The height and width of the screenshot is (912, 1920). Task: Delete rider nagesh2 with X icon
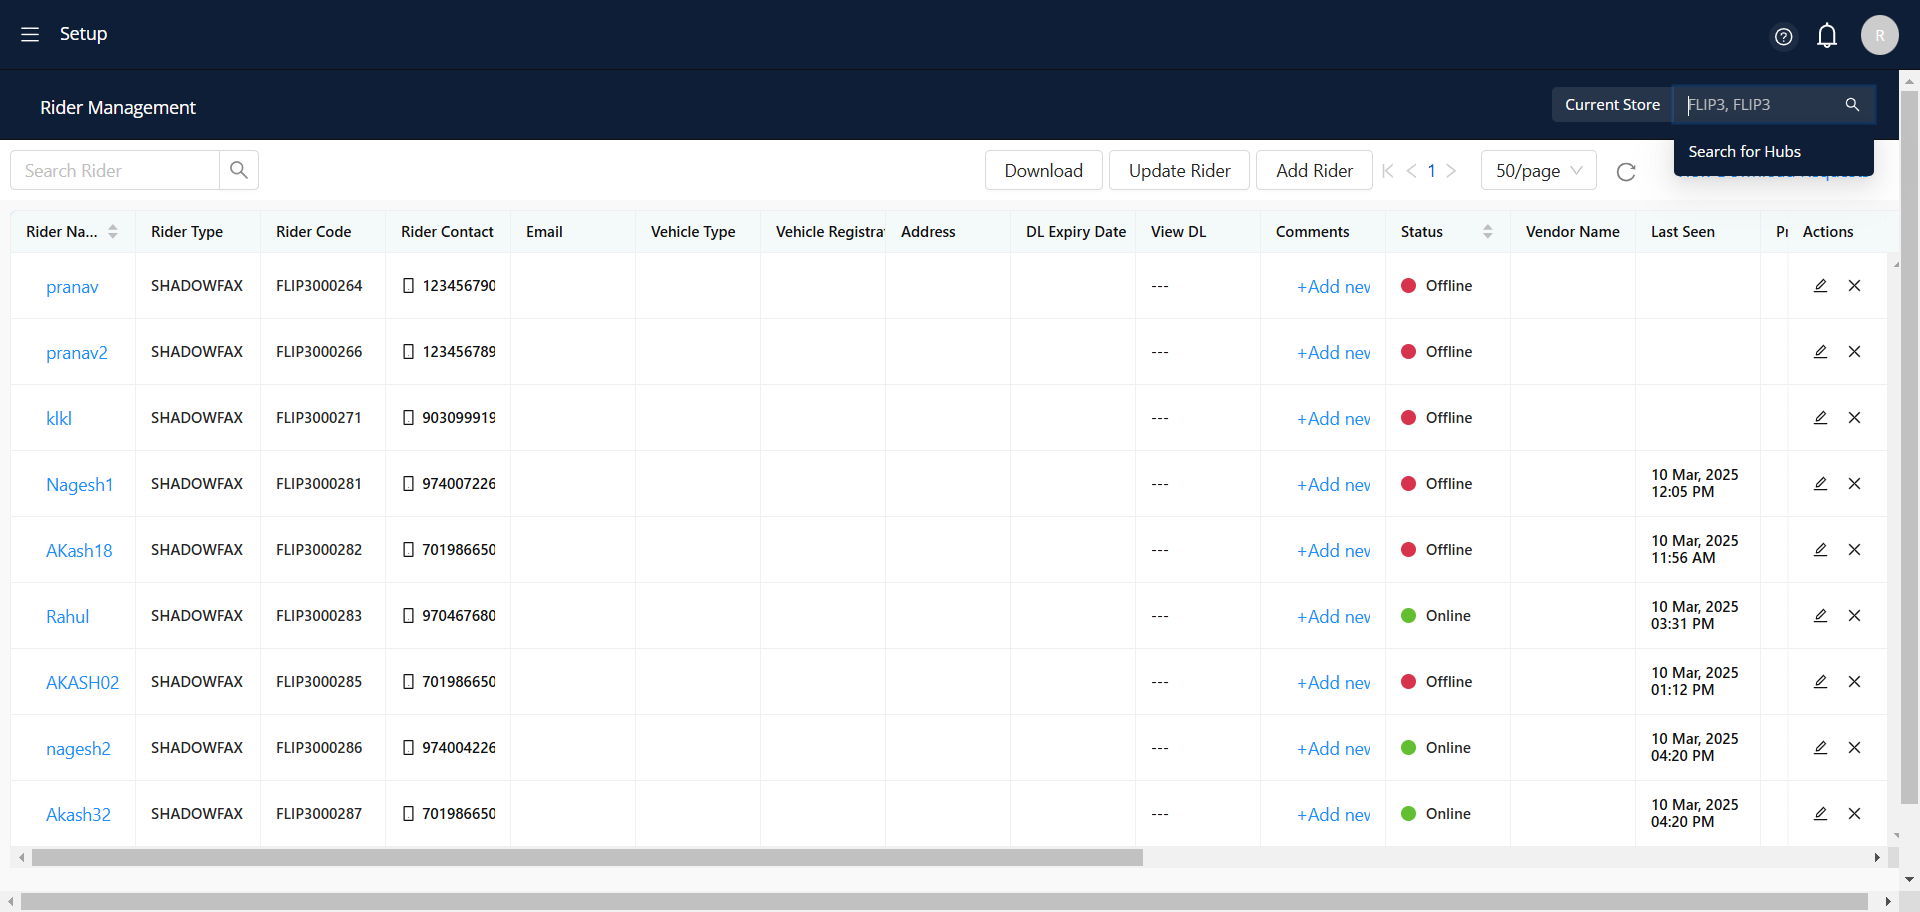[x=1854, y=747]
